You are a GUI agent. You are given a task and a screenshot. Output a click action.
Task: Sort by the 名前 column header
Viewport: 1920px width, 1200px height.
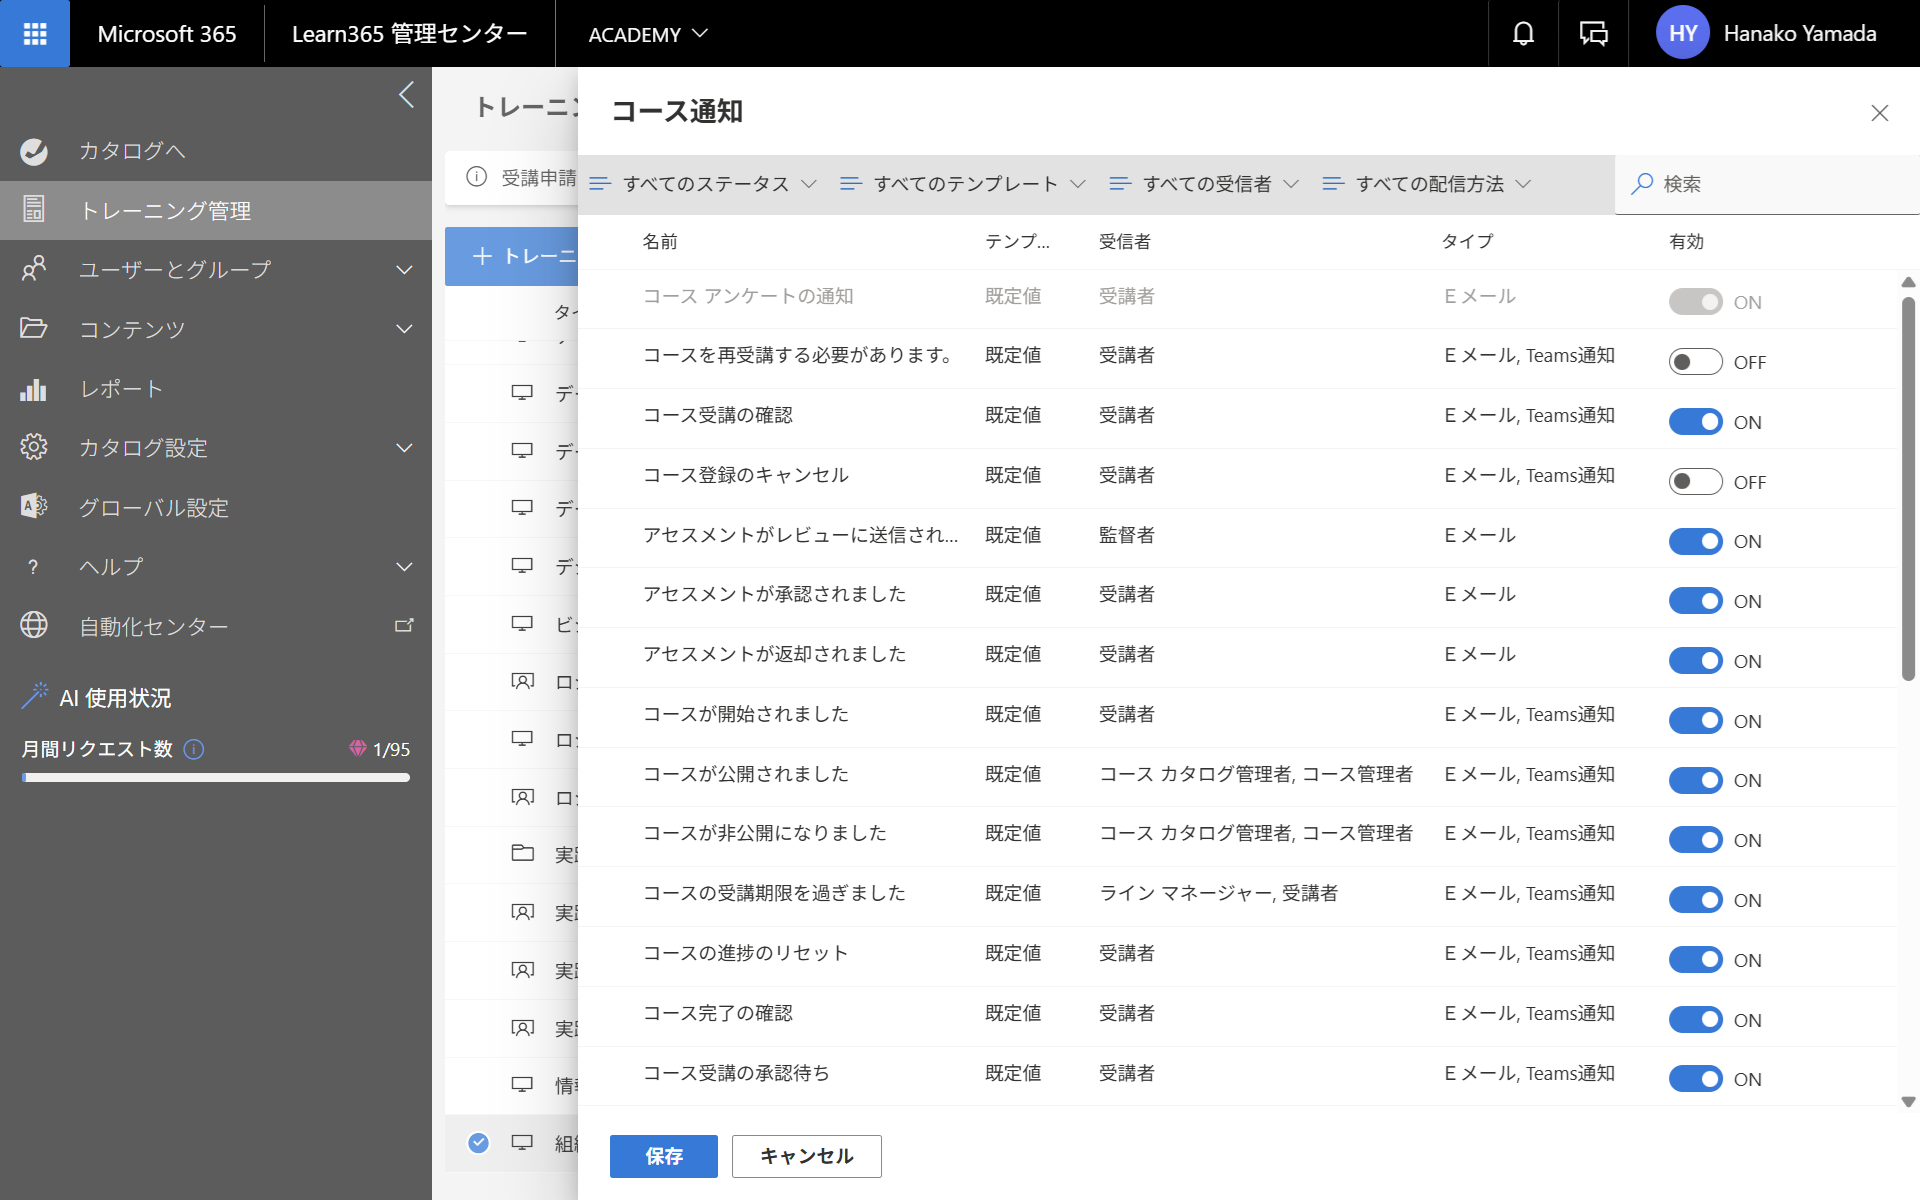point(660,242)
